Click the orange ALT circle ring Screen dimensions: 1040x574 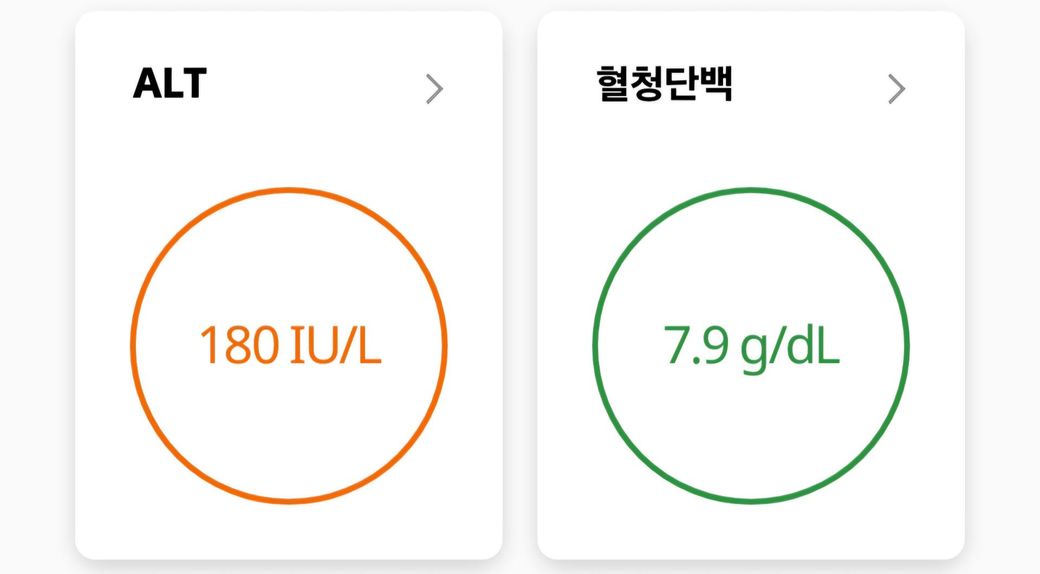[133, 345]
